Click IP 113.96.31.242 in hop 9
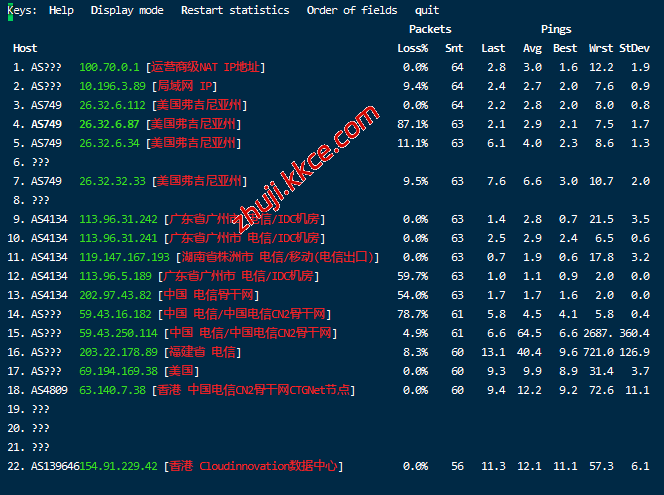Image resolution: width=664 pixels, height=495 pixels. (118, 219)
